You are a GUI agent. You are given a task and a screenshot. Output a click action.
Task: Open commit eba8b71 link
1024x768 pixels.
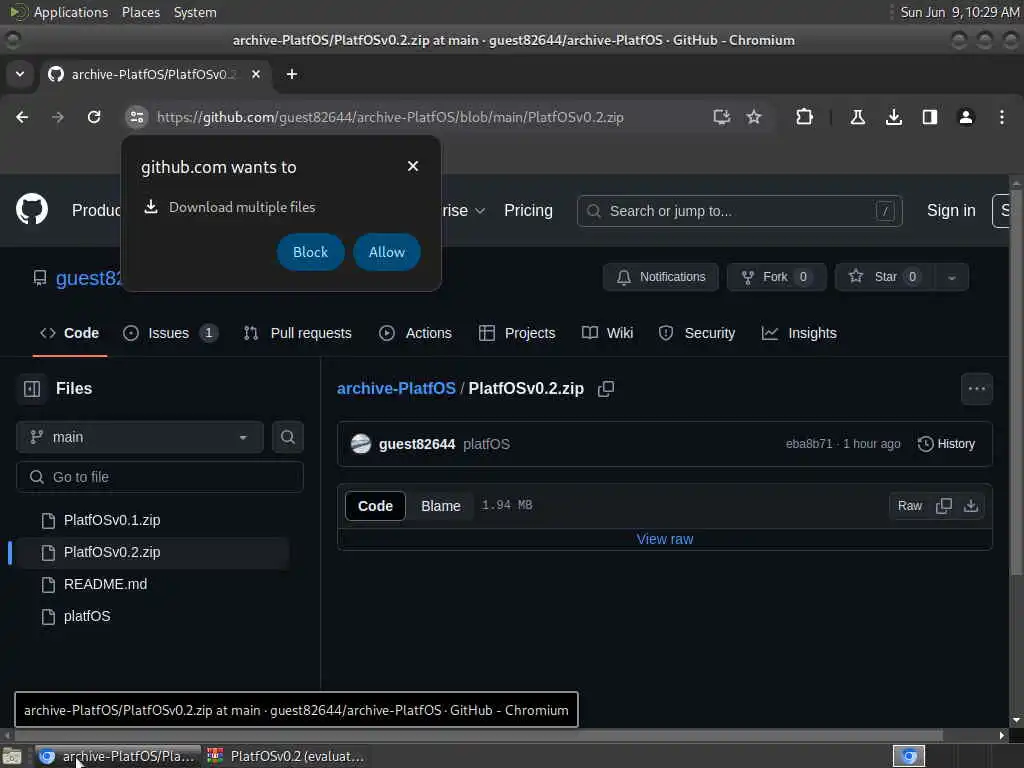(x=808, y=444)
